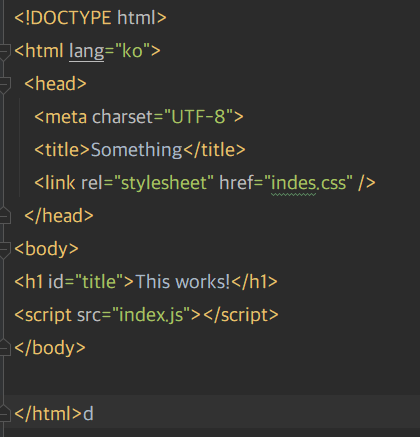Click the "UTF-8" charset value
The width and height of the screenshot is (420, 437).
198,117
